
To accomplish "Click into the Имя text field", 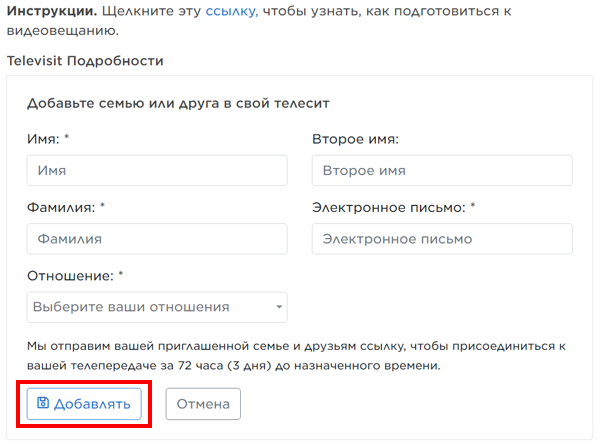I will coord(157,171).
